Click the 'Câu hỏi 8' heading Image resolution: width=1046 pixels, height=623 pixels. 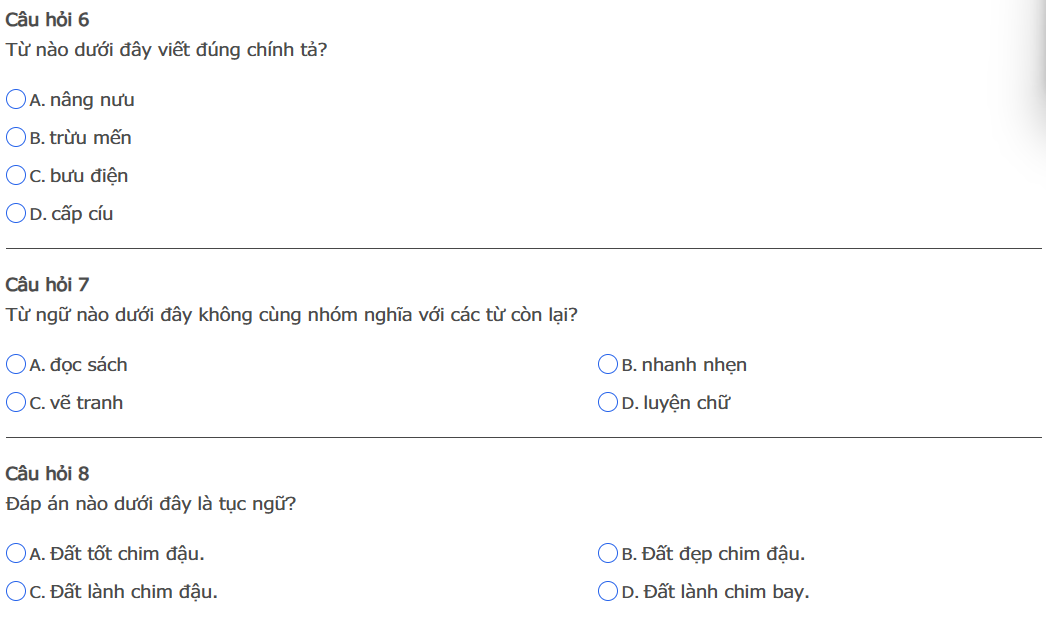tap(47, 474)
